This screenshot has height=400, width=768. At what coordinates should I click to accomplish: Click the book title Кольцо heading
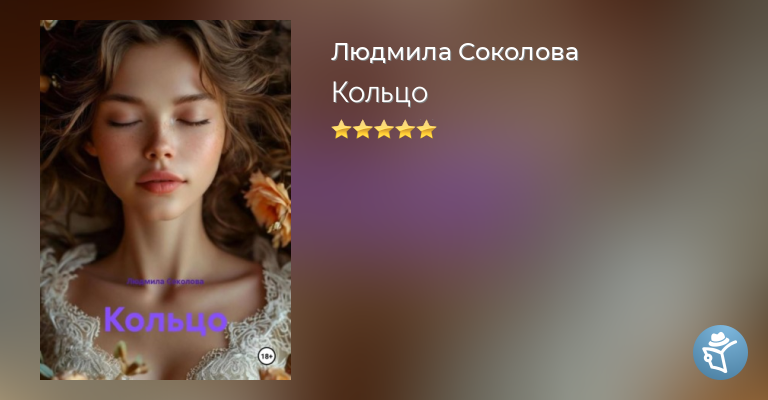[380, 93]
